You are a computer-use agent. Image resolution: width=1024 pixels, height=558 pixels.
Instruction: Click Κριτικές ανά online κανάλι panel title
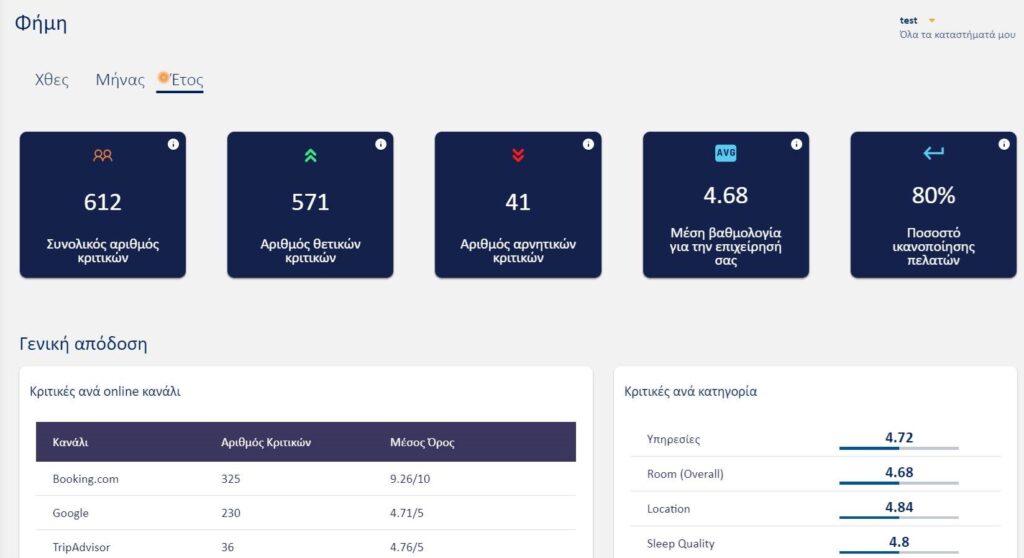105,391
